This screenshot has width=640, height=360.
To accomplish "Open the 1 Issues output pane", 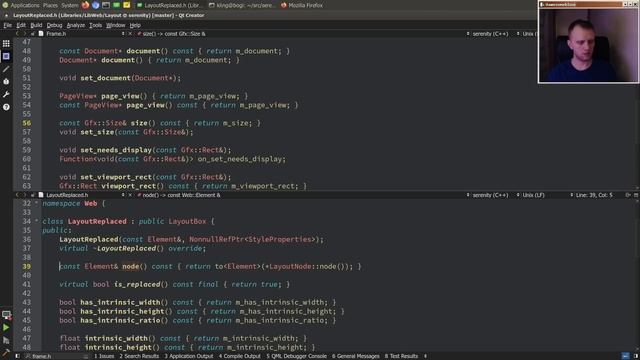I will [104, 356].
